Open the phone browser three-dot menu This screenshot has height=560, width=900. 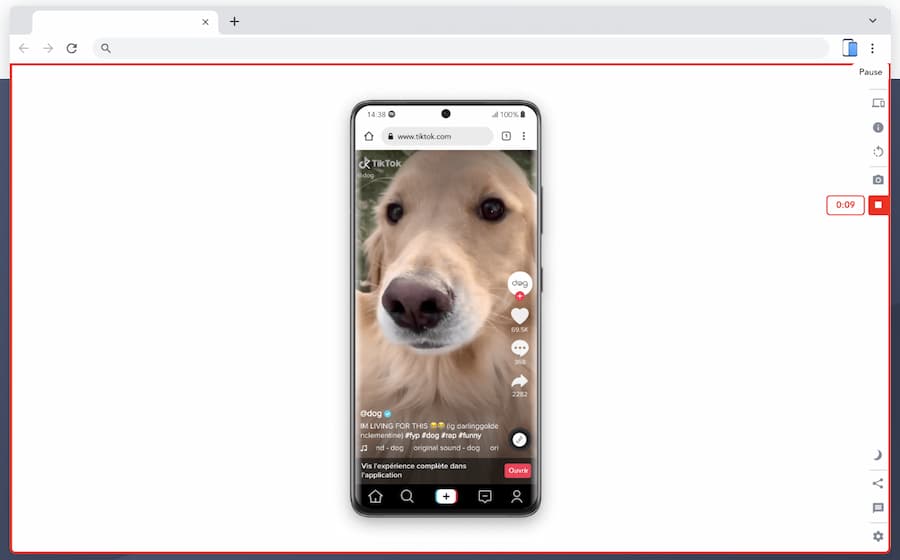point(523,136)
